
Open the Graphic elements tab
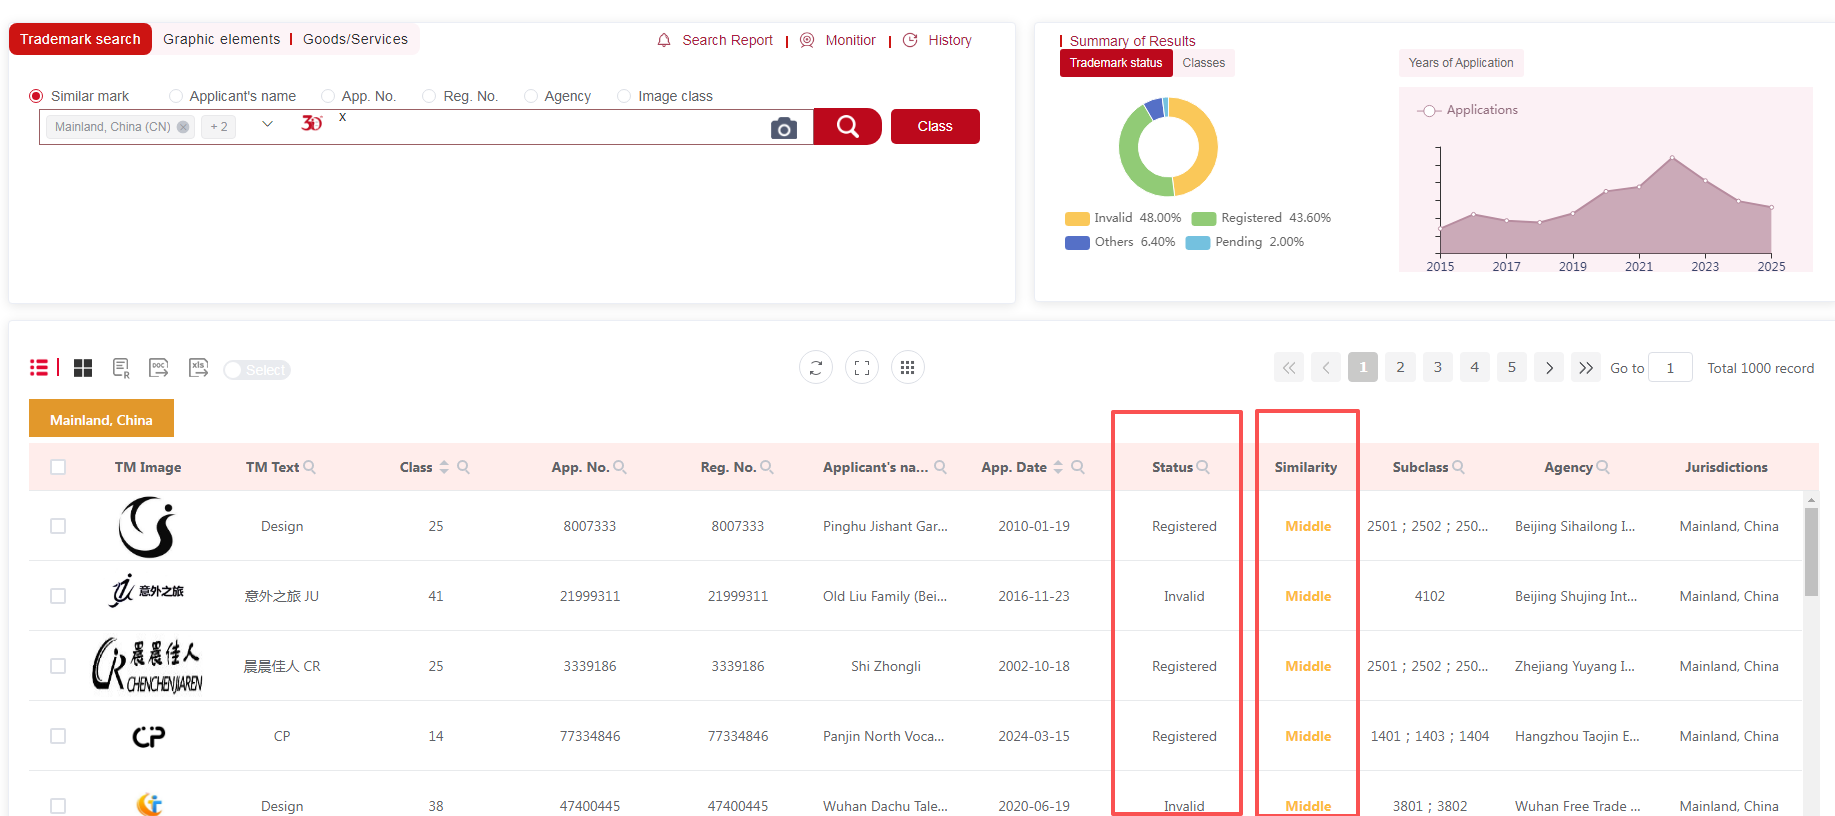221,39
